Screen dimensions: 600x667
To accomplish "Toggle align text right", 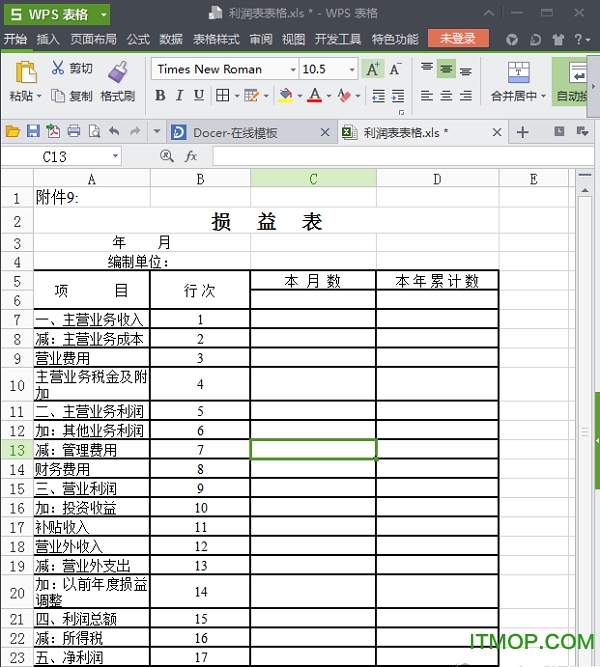I will point(466,96).
